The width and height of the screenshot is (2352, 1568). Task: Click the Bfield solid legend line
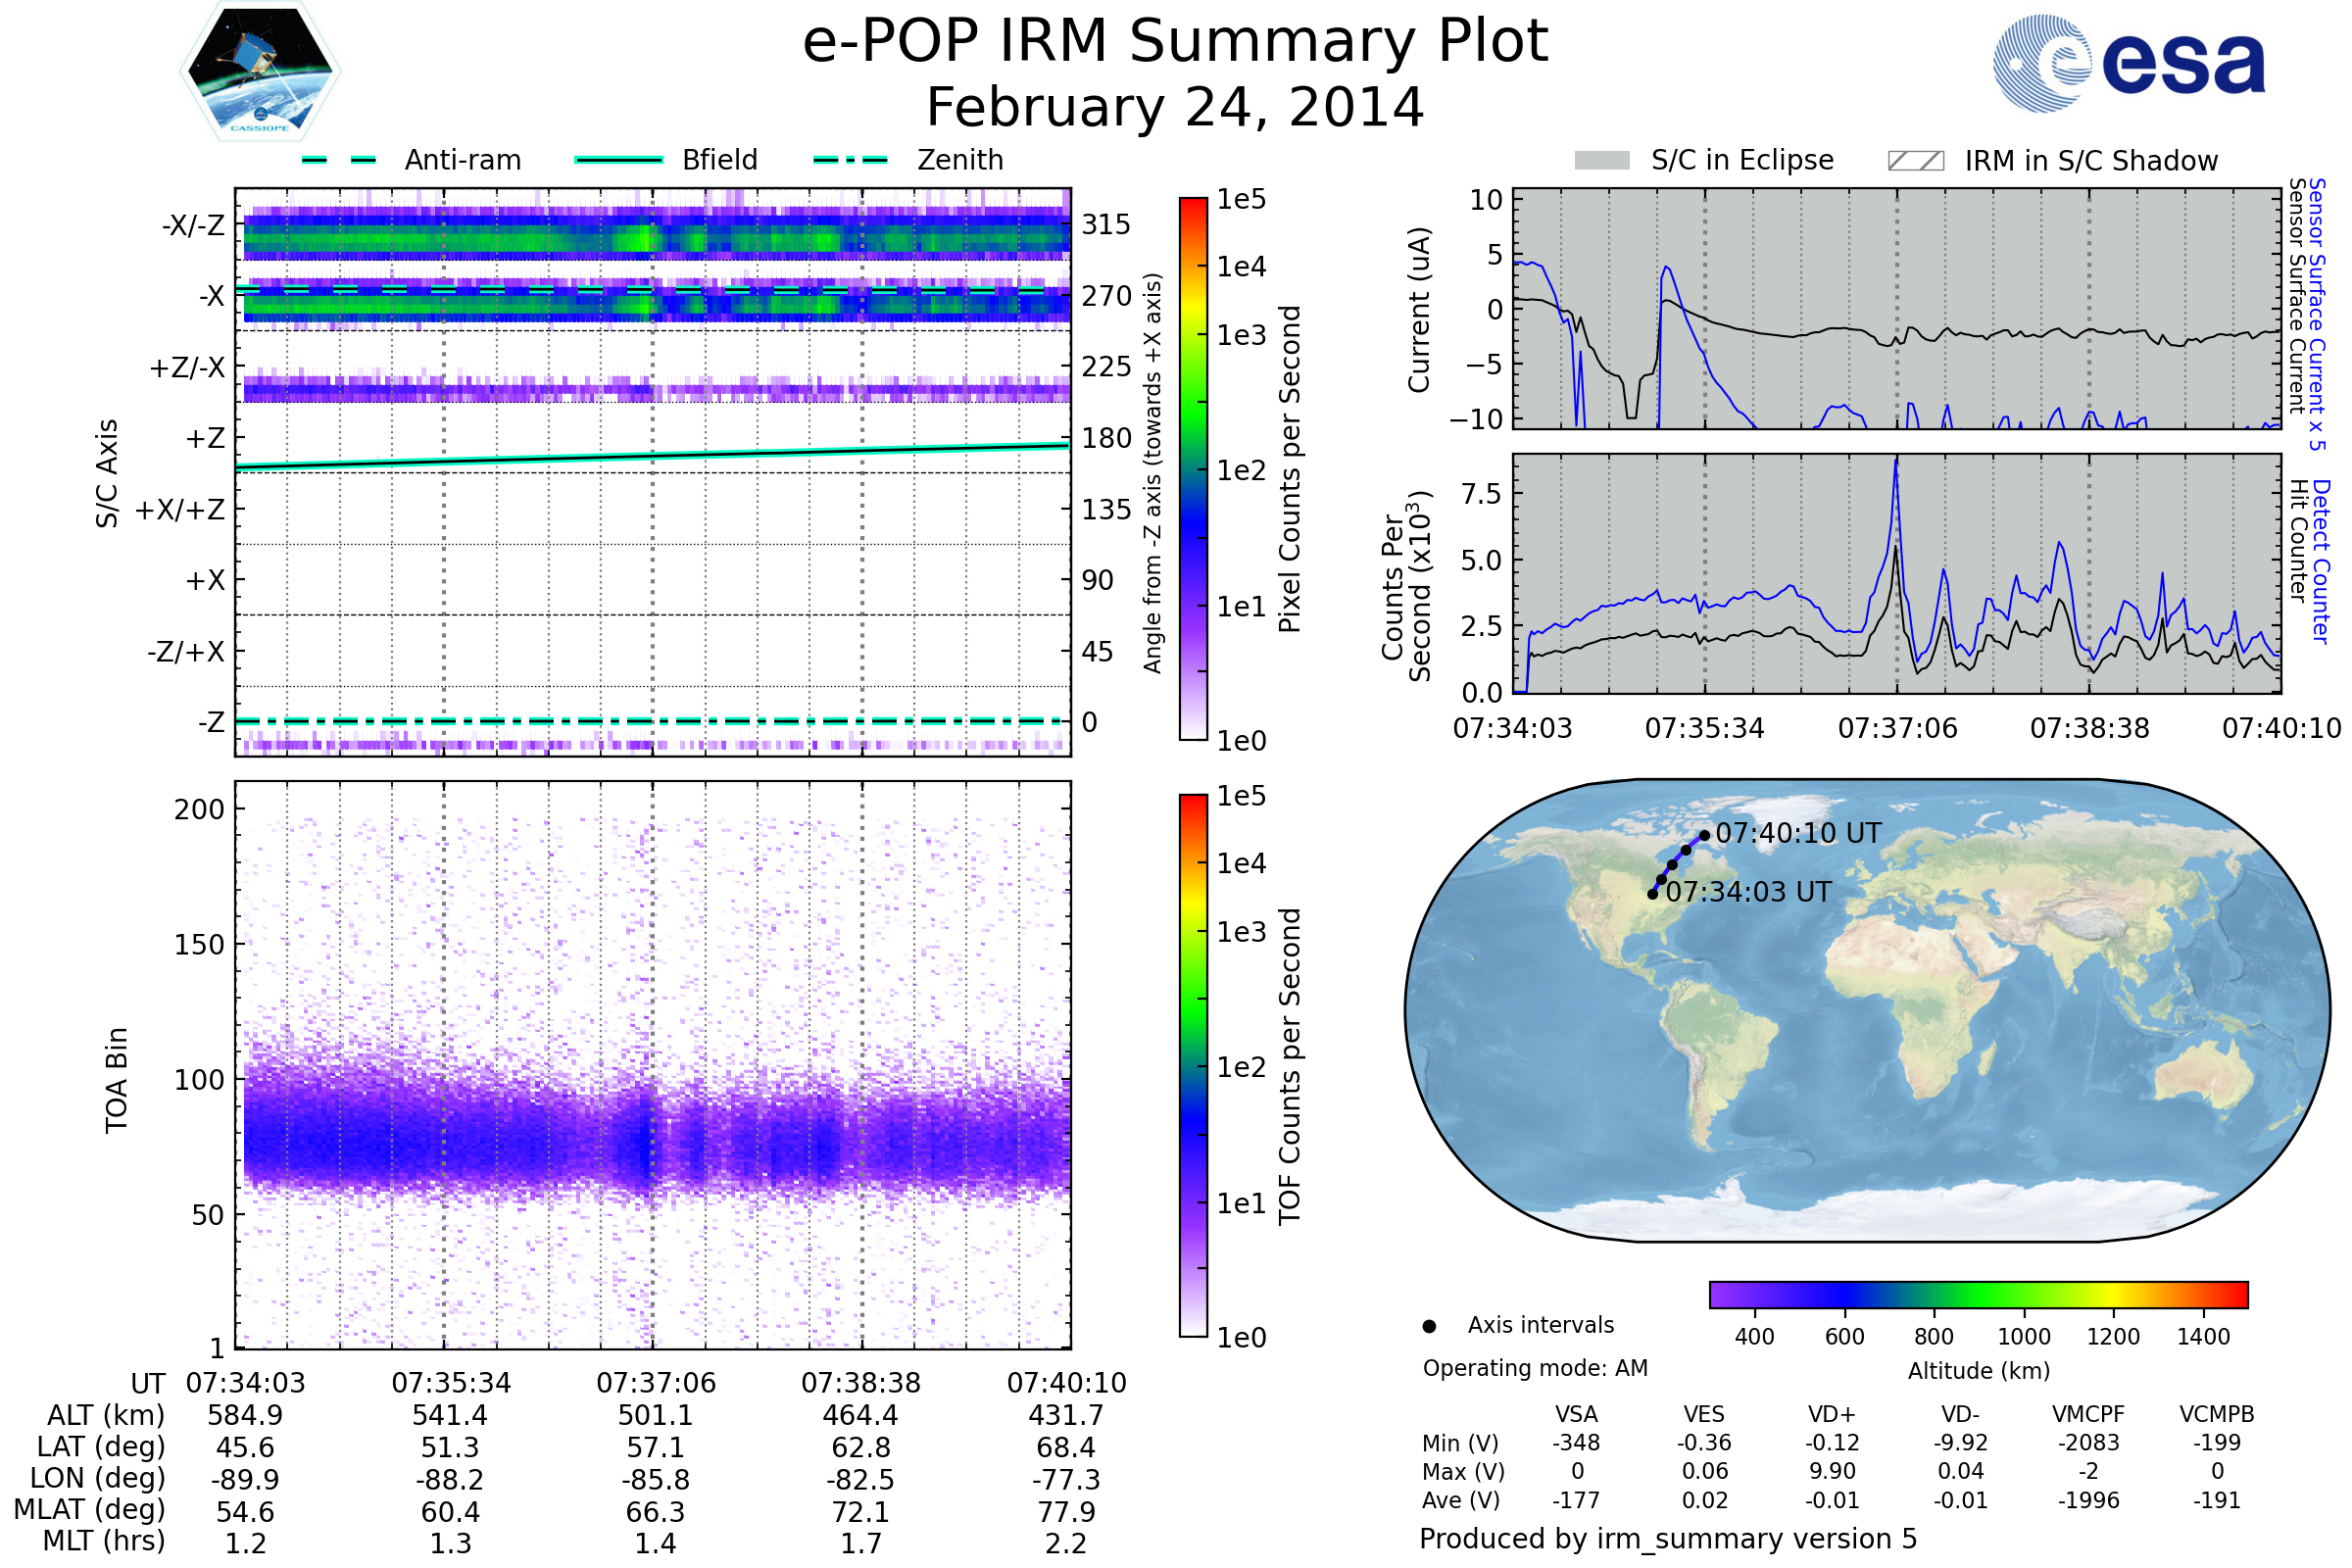(618, 160)
